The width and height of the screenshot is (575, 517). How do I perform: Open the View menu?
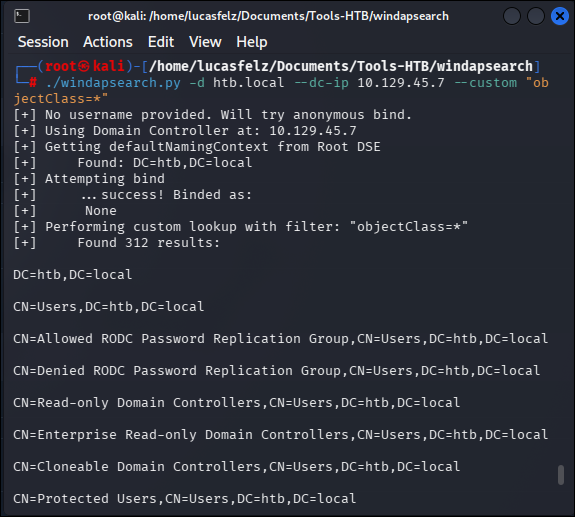(x=205, y=42)
